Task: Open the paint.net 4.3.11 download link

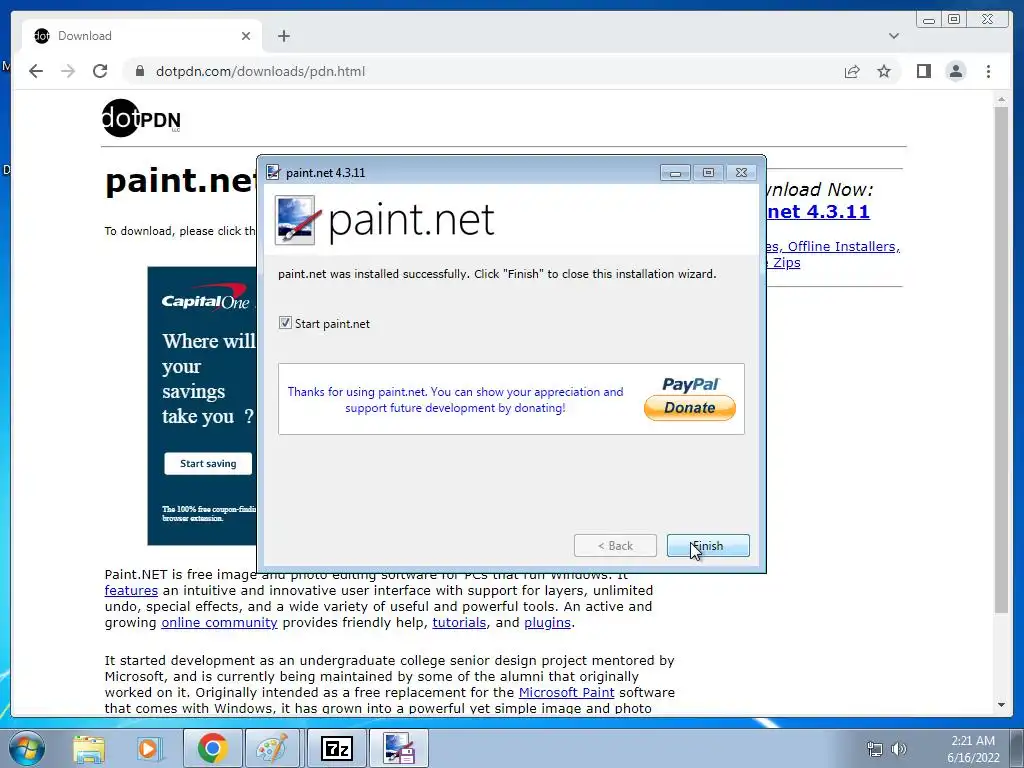Action: [819, 212]
